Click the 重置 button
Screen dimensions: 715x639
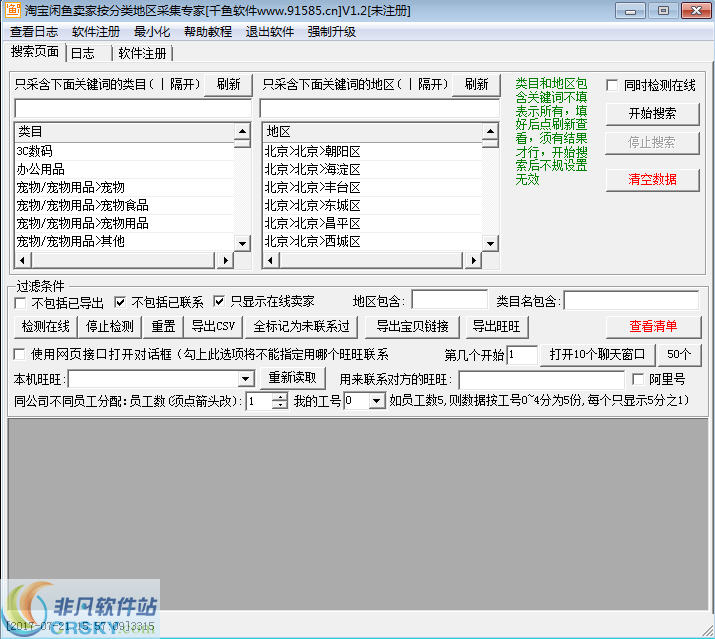click(163, 327)
